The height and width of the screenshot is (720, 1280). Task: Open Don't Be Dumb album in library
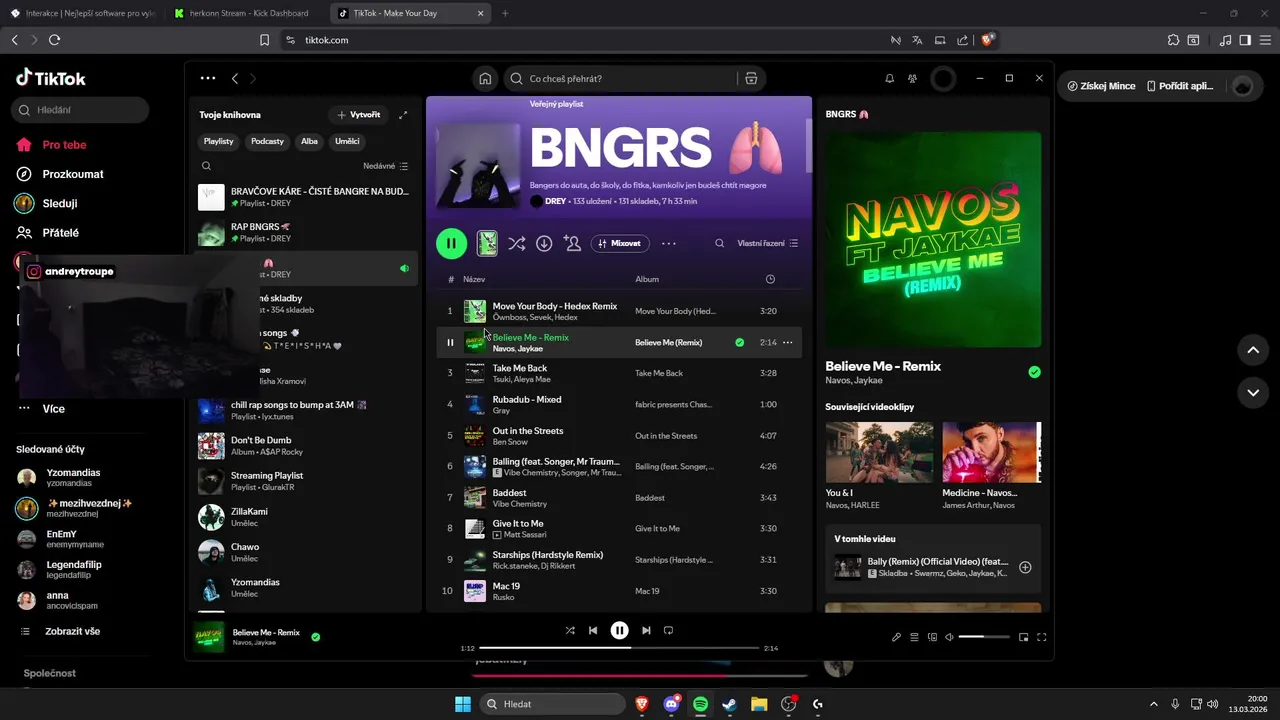click(305, 446)
